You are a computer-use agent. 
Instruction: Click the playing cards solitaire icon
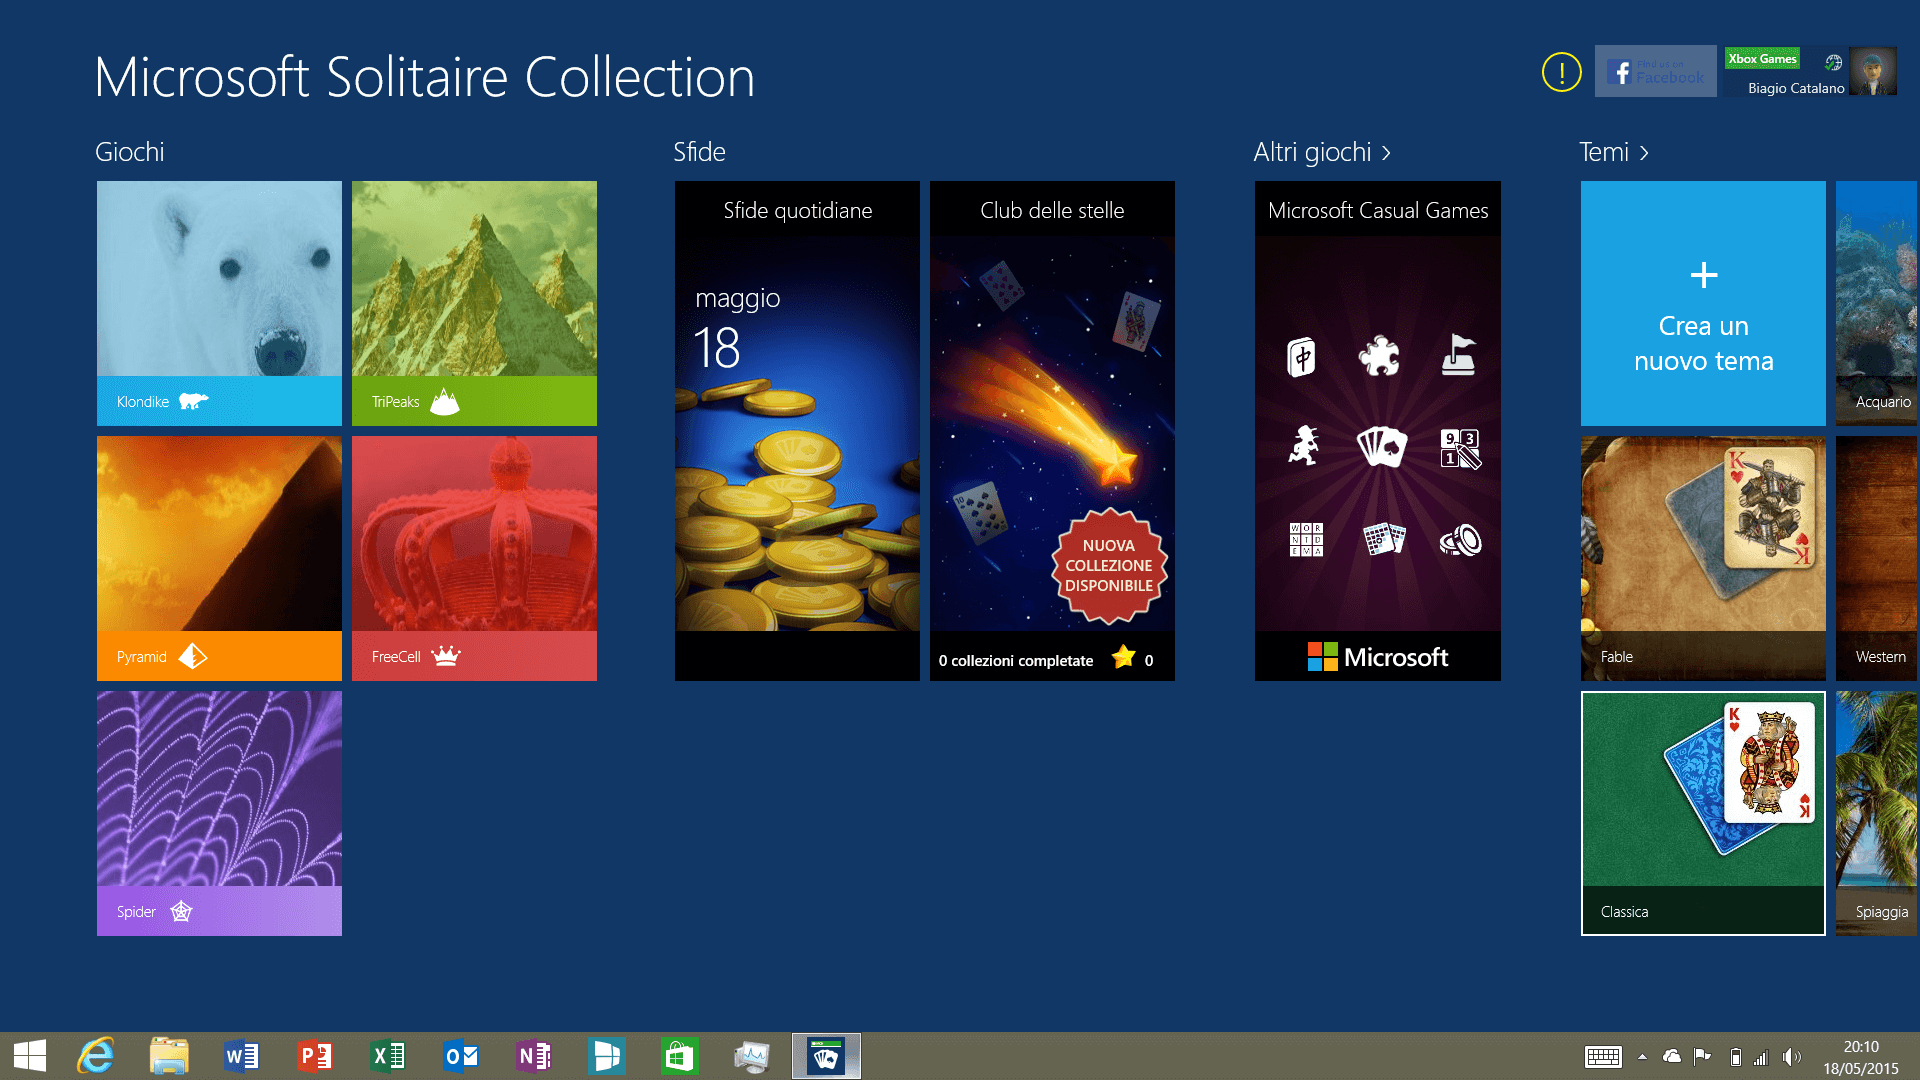click(1381, 446)
